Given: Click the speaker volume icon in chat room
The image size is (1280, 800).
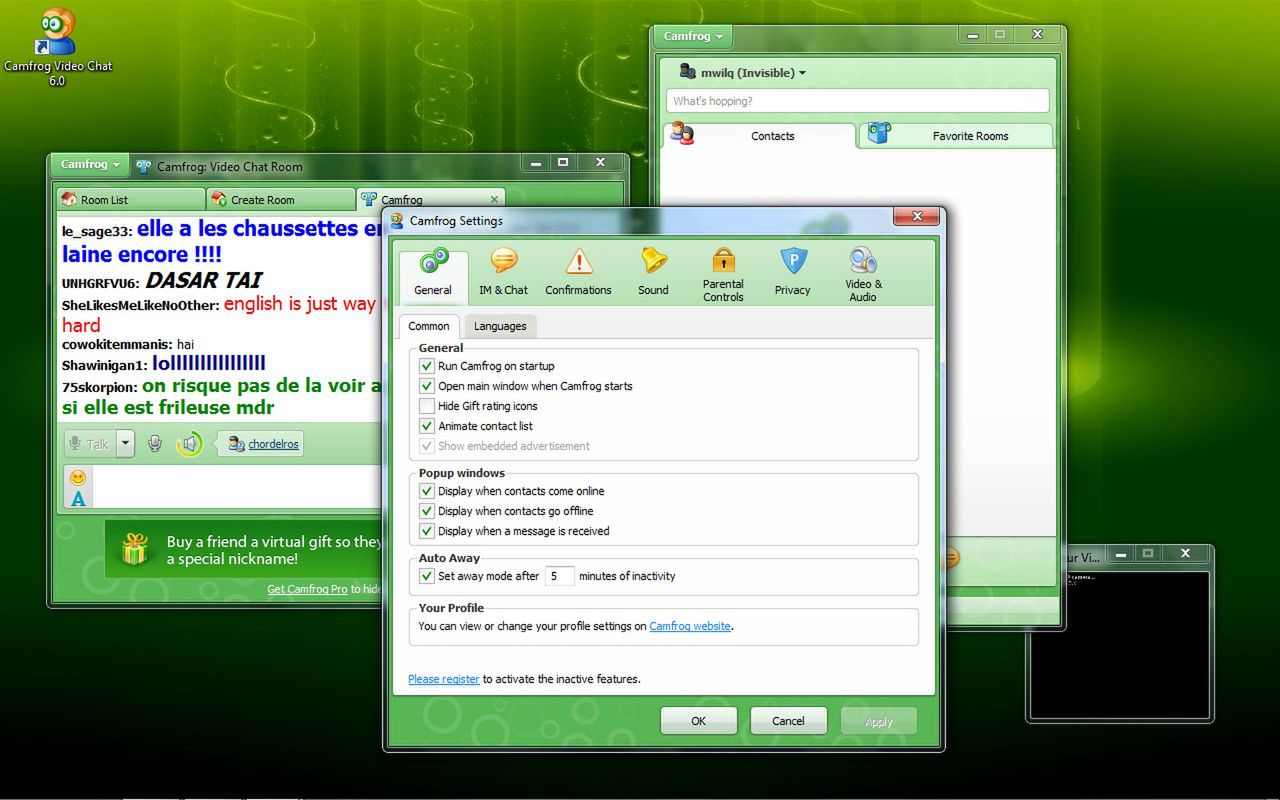Looking at the screenshot, I should coord(189,444).
